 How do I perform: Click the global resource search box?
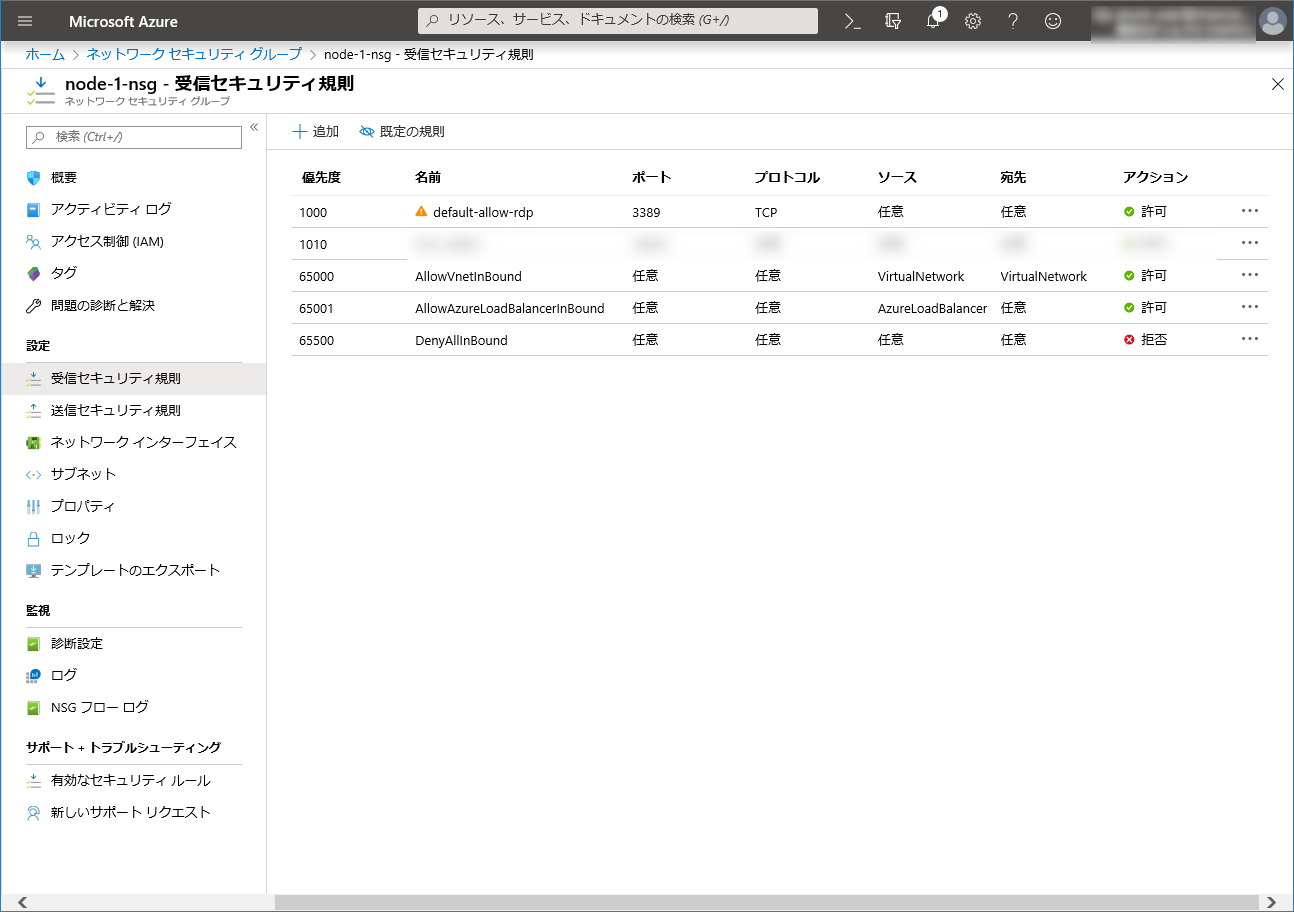click(x=618, y=21)
